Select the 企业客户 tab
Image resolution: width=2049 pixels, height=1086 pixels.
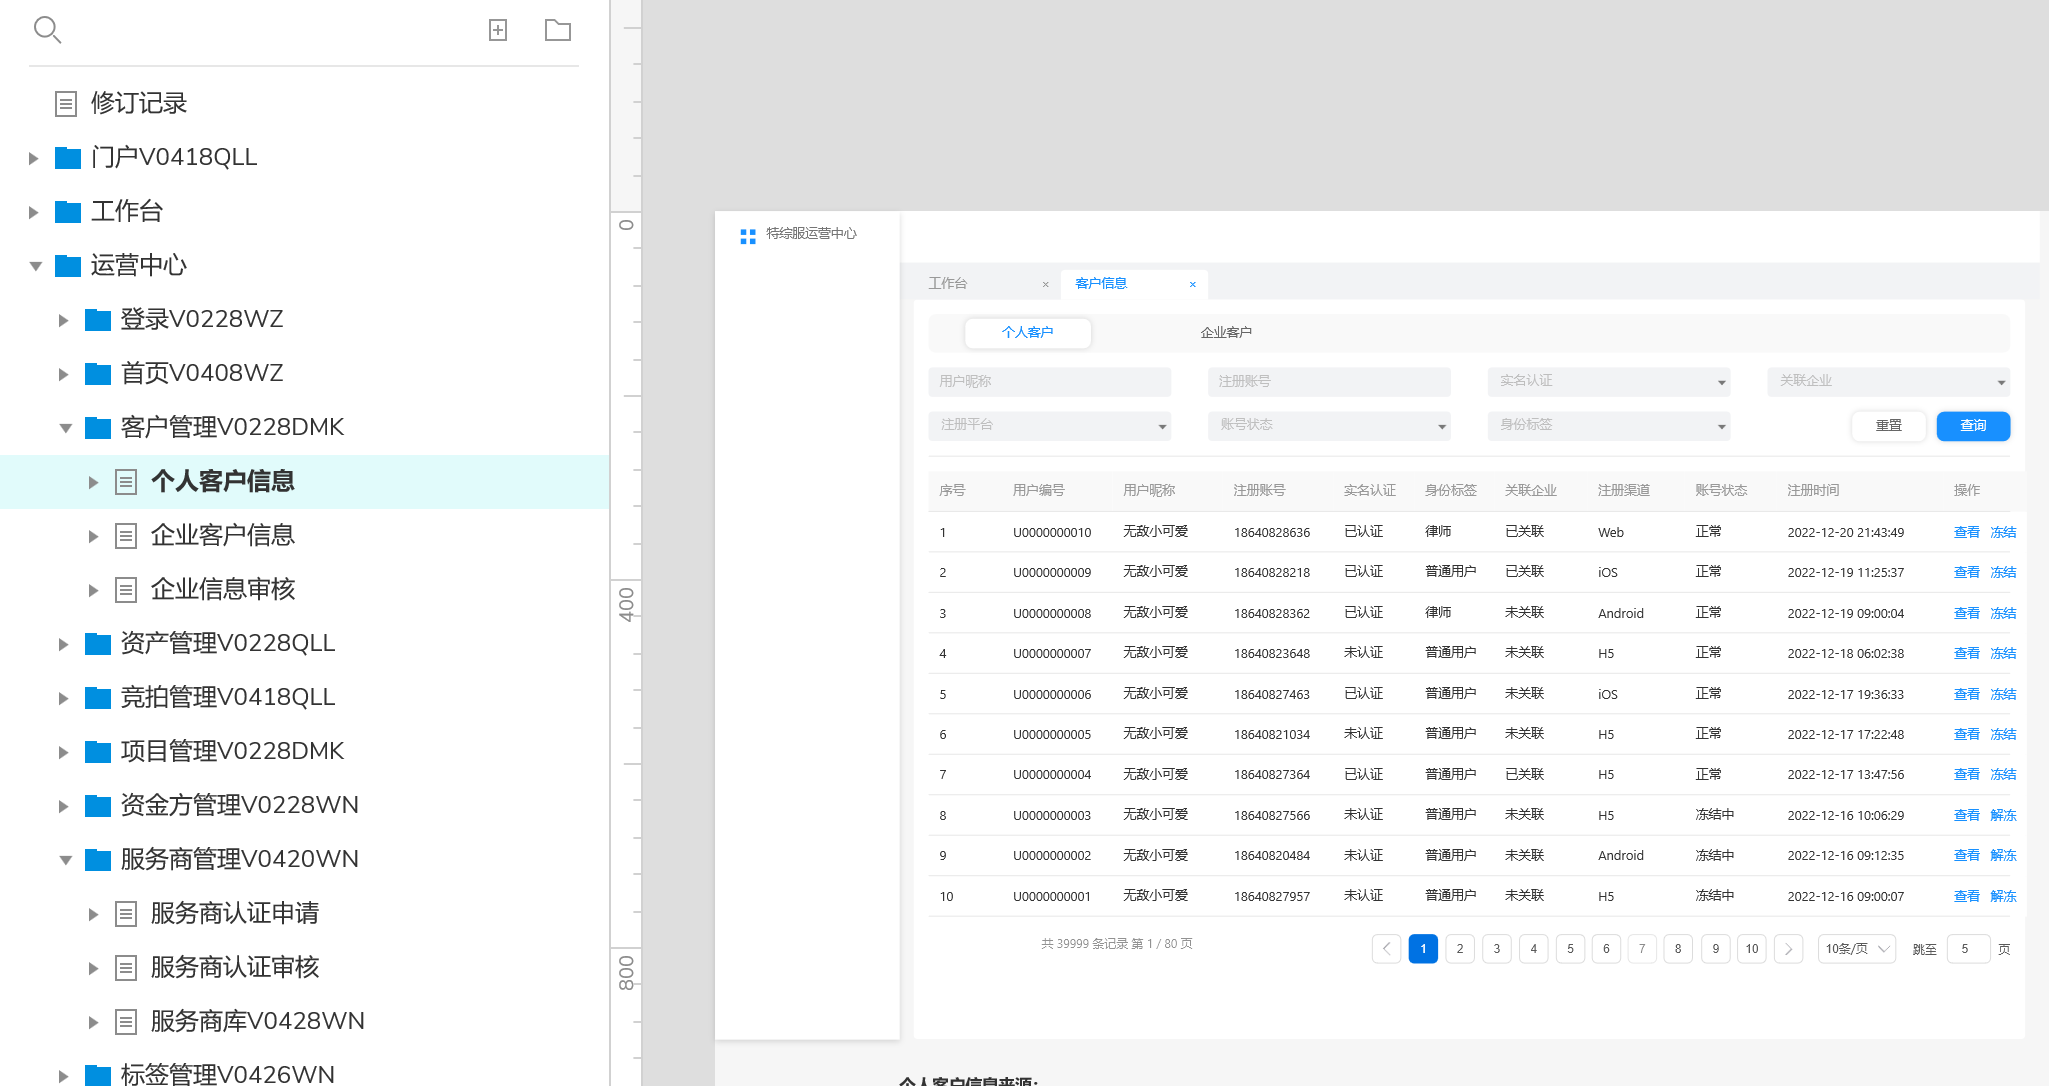point(1226,333)
